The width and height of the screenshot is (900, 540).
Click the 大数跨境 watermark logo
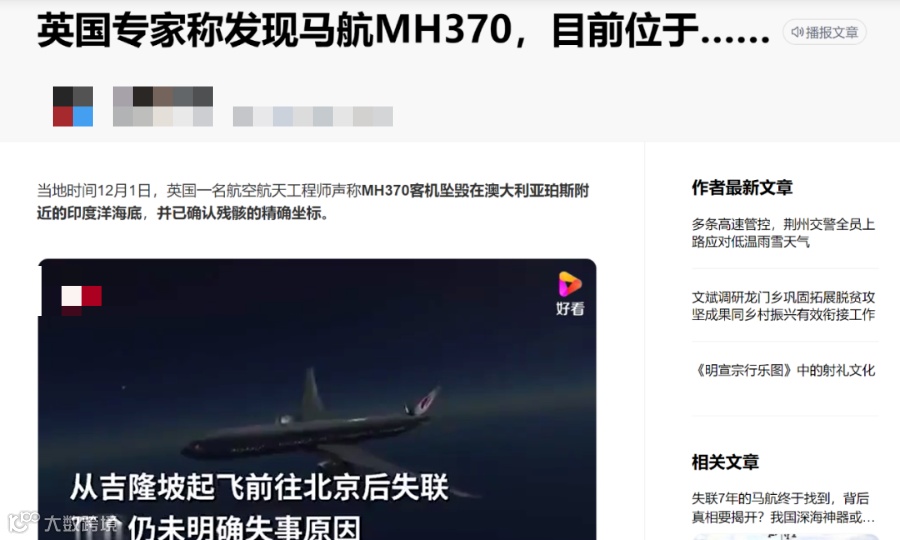coord(63,522)
